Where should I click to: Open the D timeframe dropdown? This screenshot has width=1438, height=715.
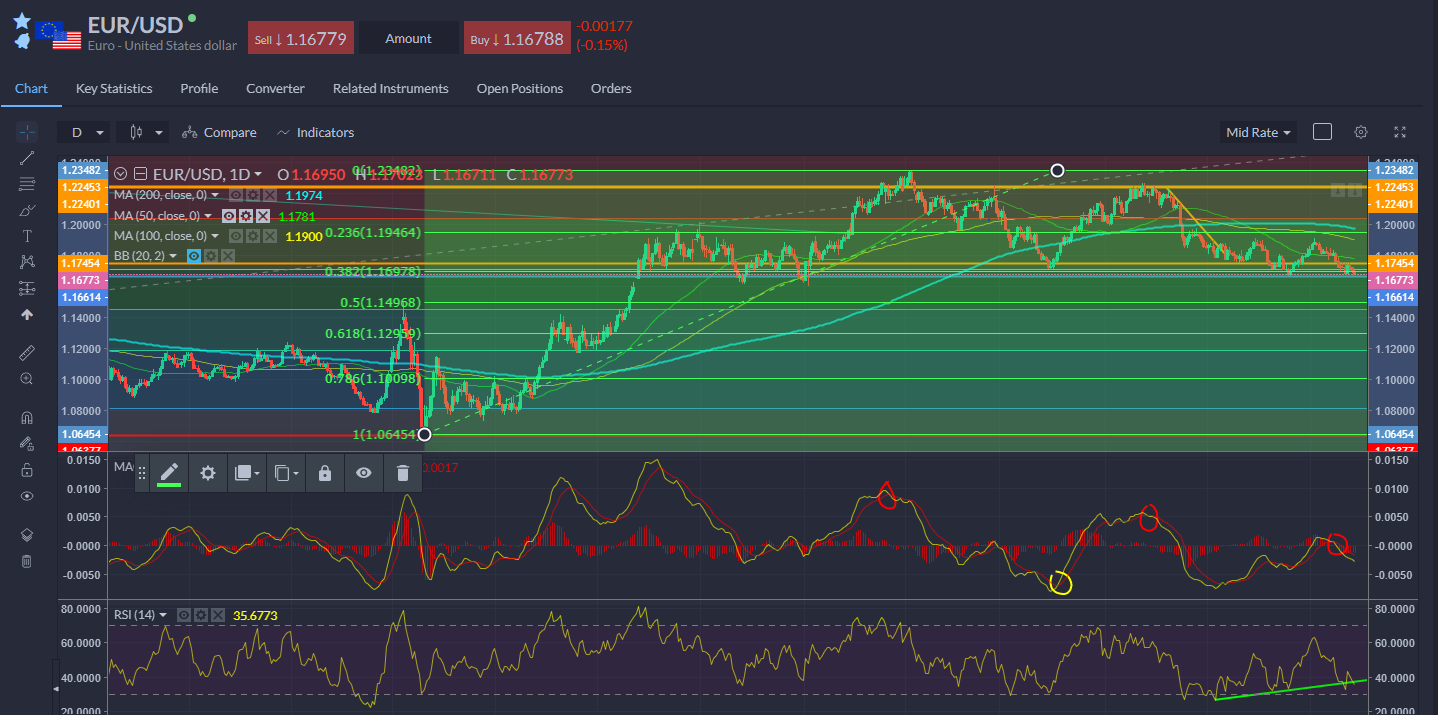(83, 132)
